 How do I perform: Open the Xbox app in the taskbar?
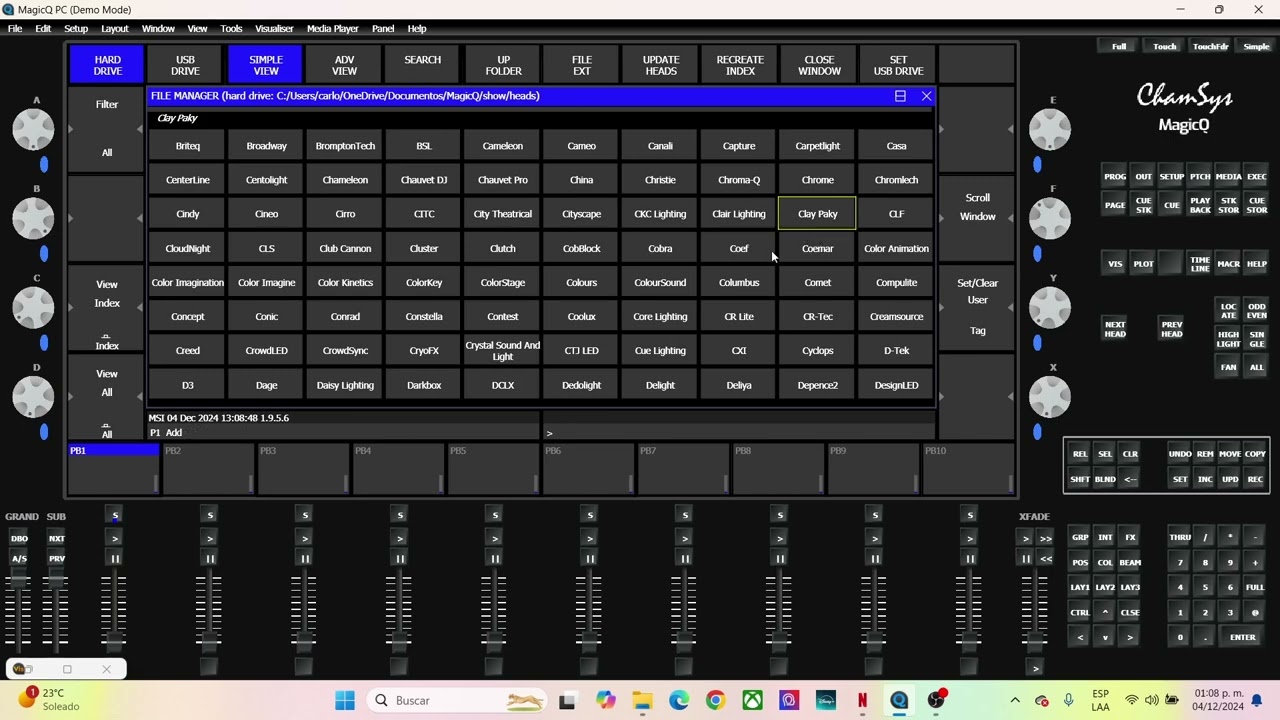[x=752, y=700]
